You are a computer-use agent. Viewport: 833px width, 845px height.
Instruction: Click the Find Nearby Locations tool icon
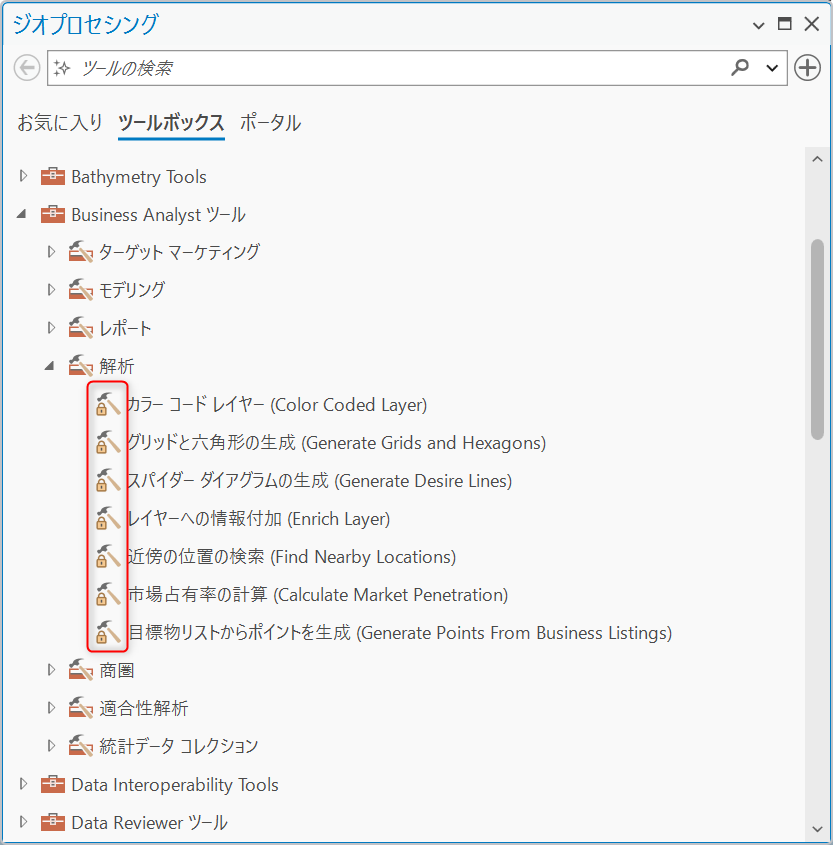coord(107,557)
